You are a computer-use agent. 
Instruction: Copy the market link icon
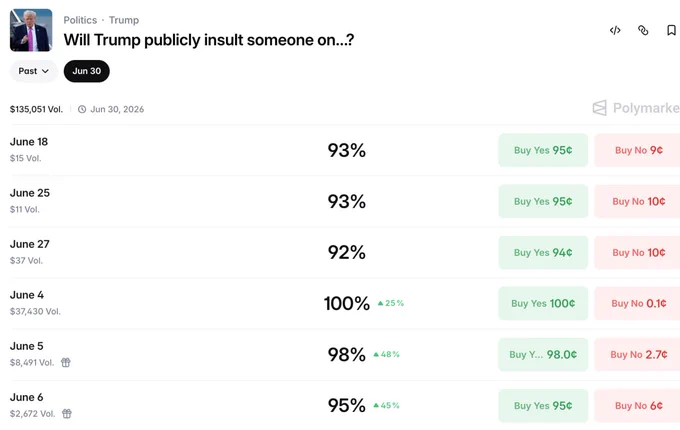[643, 30]
